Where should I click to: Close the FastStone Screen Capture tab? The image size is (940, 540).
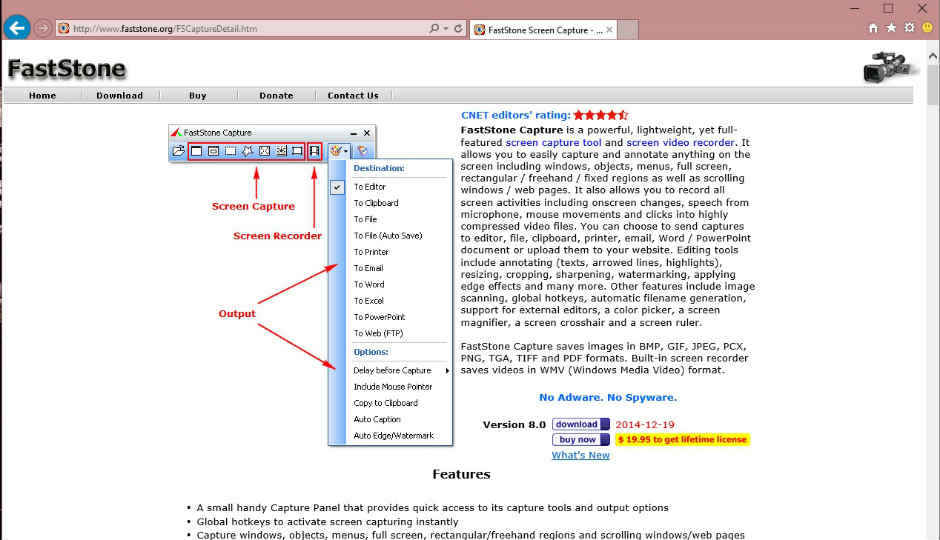tap(609, 29)
